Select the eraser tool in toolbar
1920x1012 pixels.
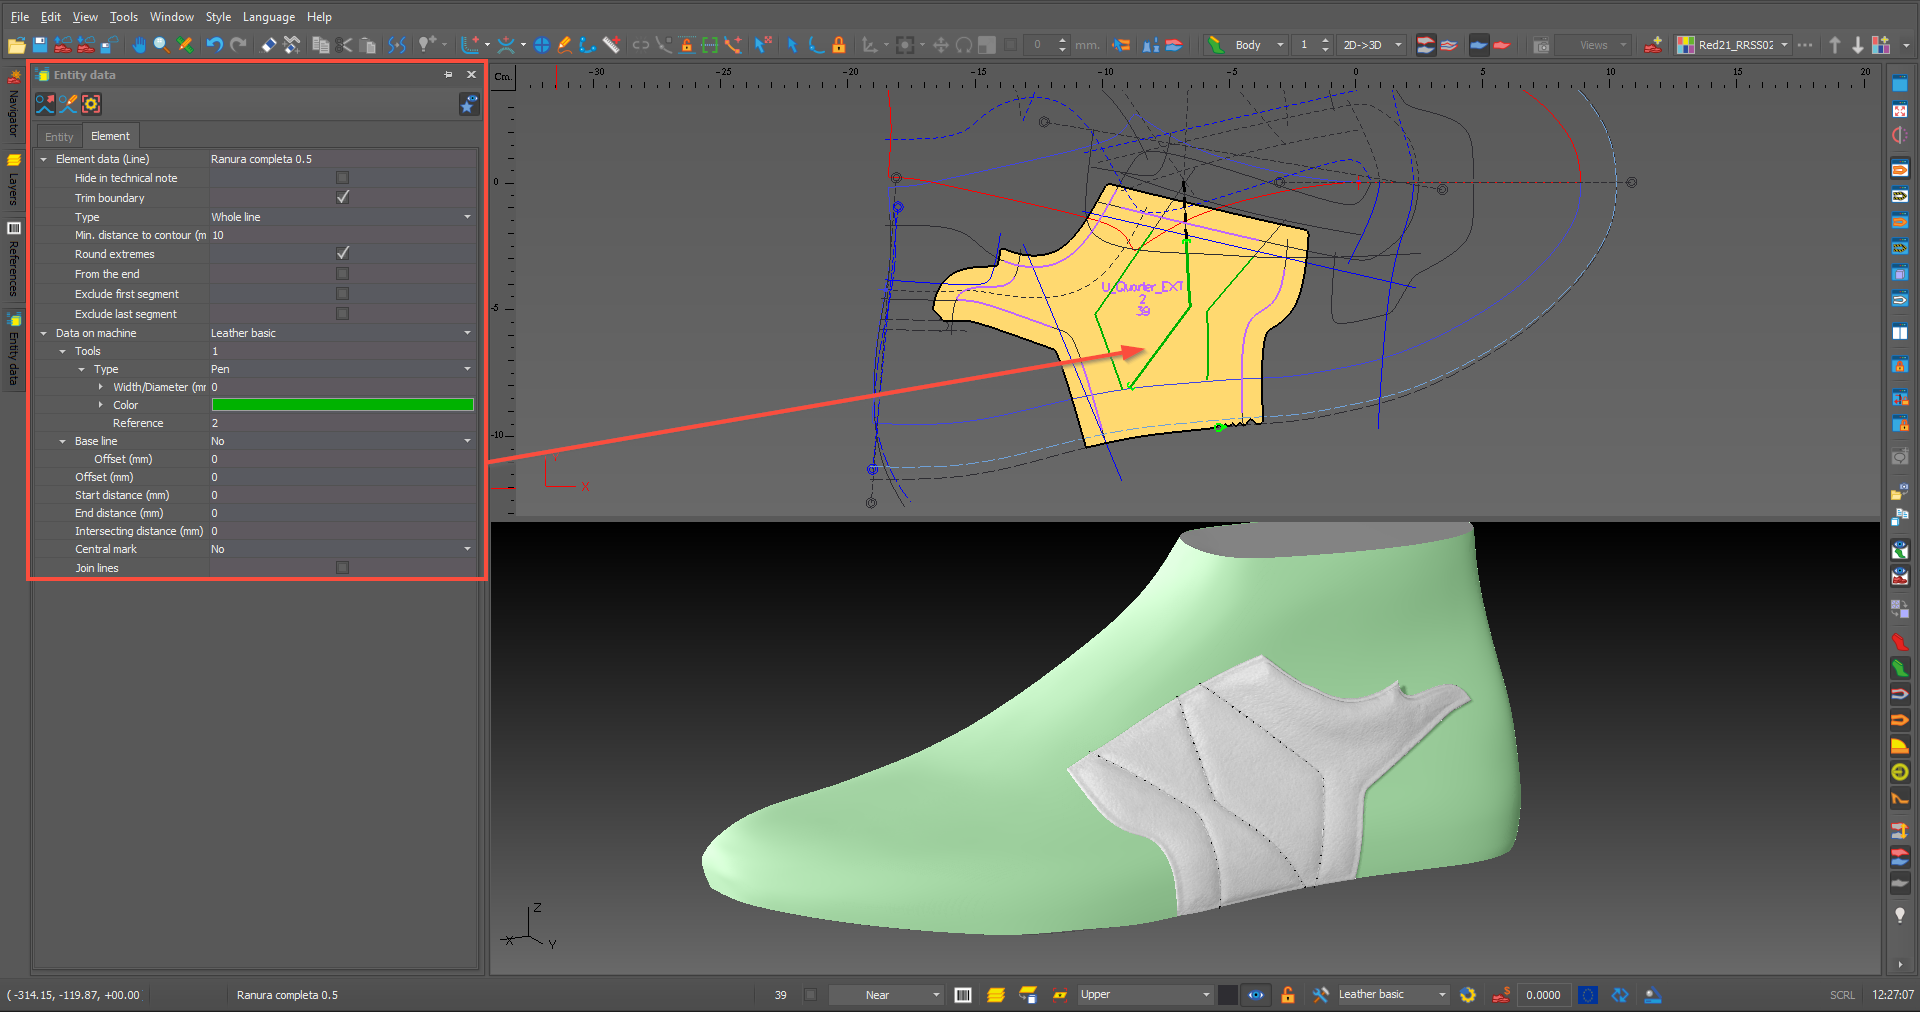coord(269,45)
